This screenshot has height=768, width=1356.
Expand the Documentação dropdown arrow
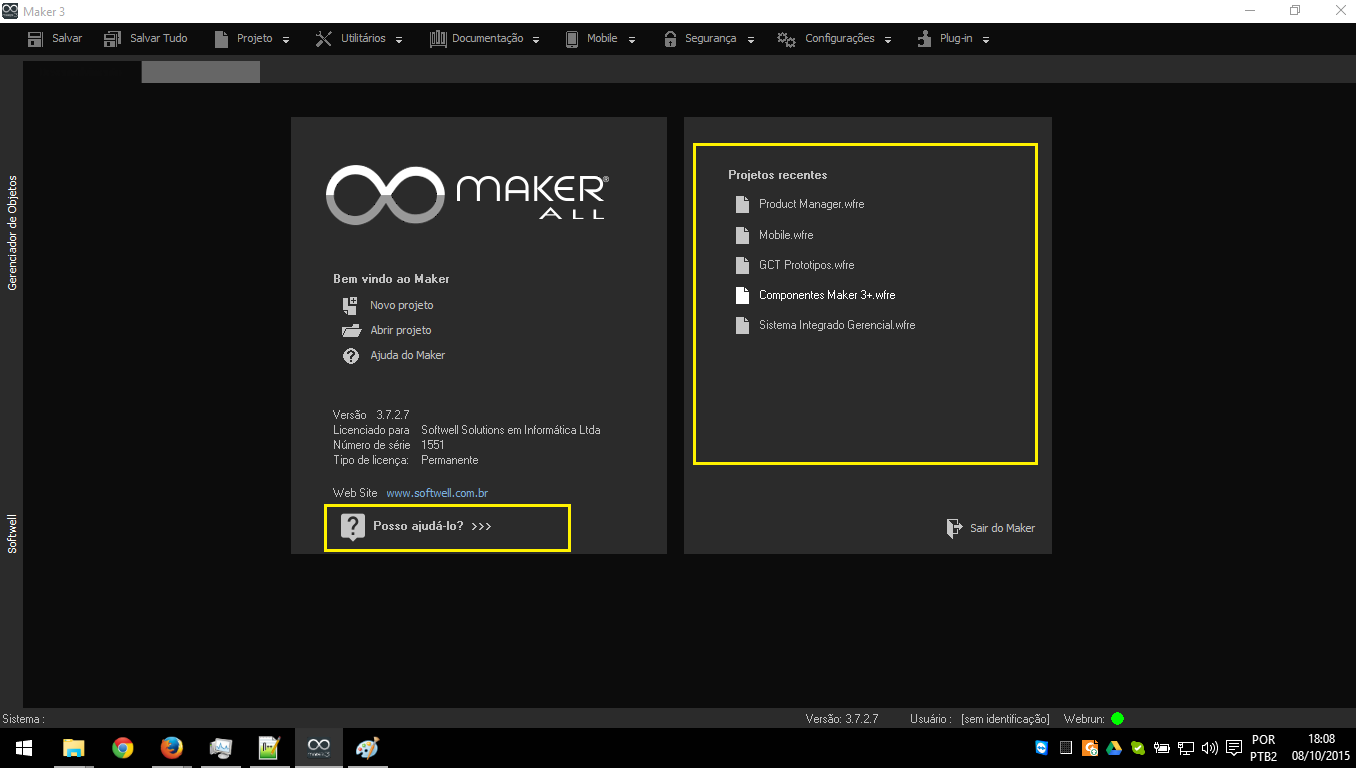[x=536, y=40]
